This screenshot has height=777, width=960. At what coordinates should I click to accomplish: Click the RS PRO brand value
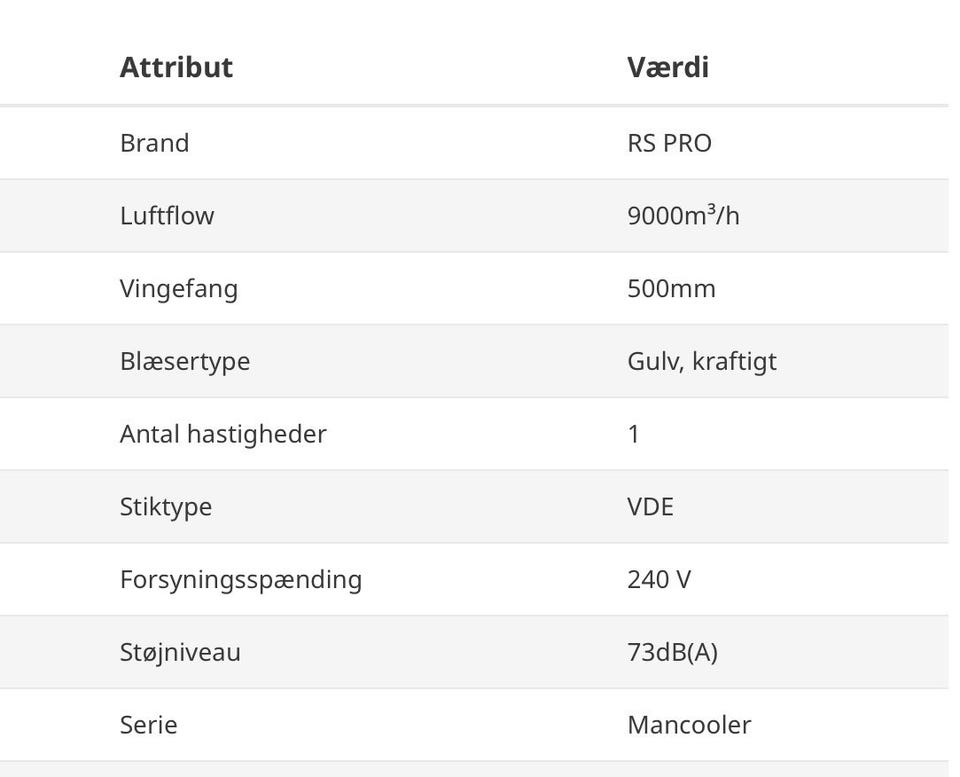click(669, 143)
